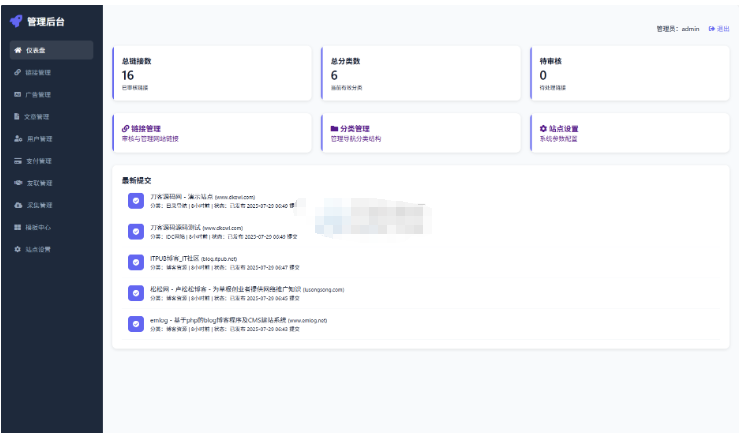Open 广告管理 in the sidebar menu
This screenshot has width=752, height=436.
(38, 95)
